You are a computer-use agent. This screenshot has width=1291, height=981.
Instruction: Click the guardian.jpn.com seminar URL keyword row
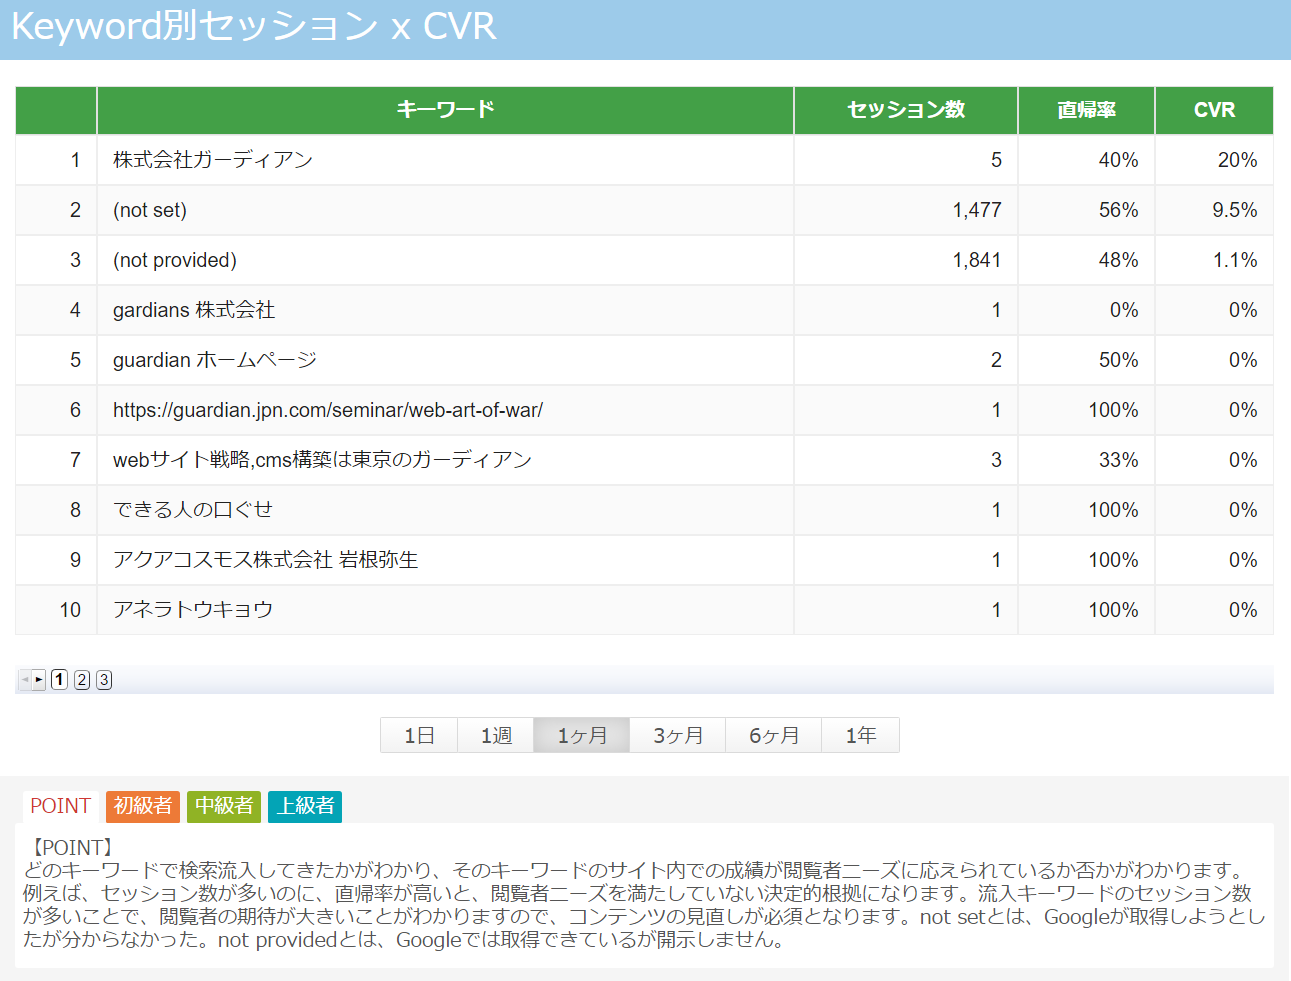point(328,410)
